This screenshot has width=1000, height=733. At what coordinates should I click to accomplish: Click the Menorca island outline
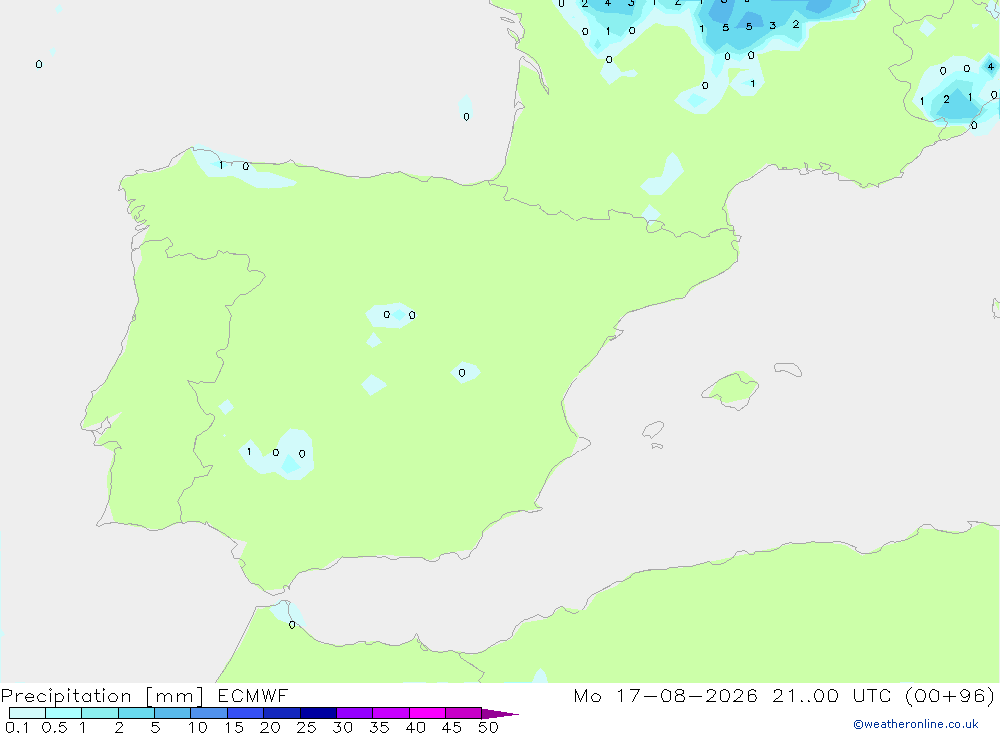click(788, 369)
